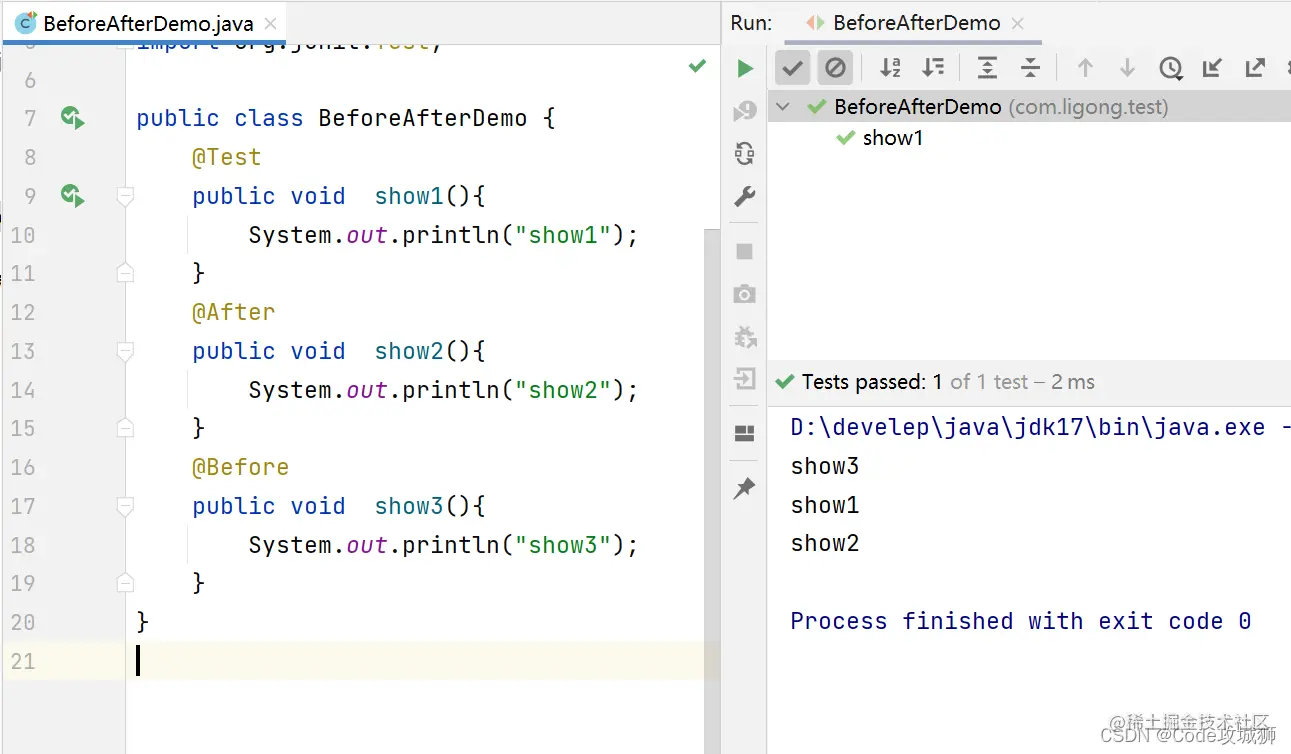Click the Restore layout icon in Run sidebar
Image resolution: width=1291 pixels, height=754 pixels.
click(x=745, y=433)
